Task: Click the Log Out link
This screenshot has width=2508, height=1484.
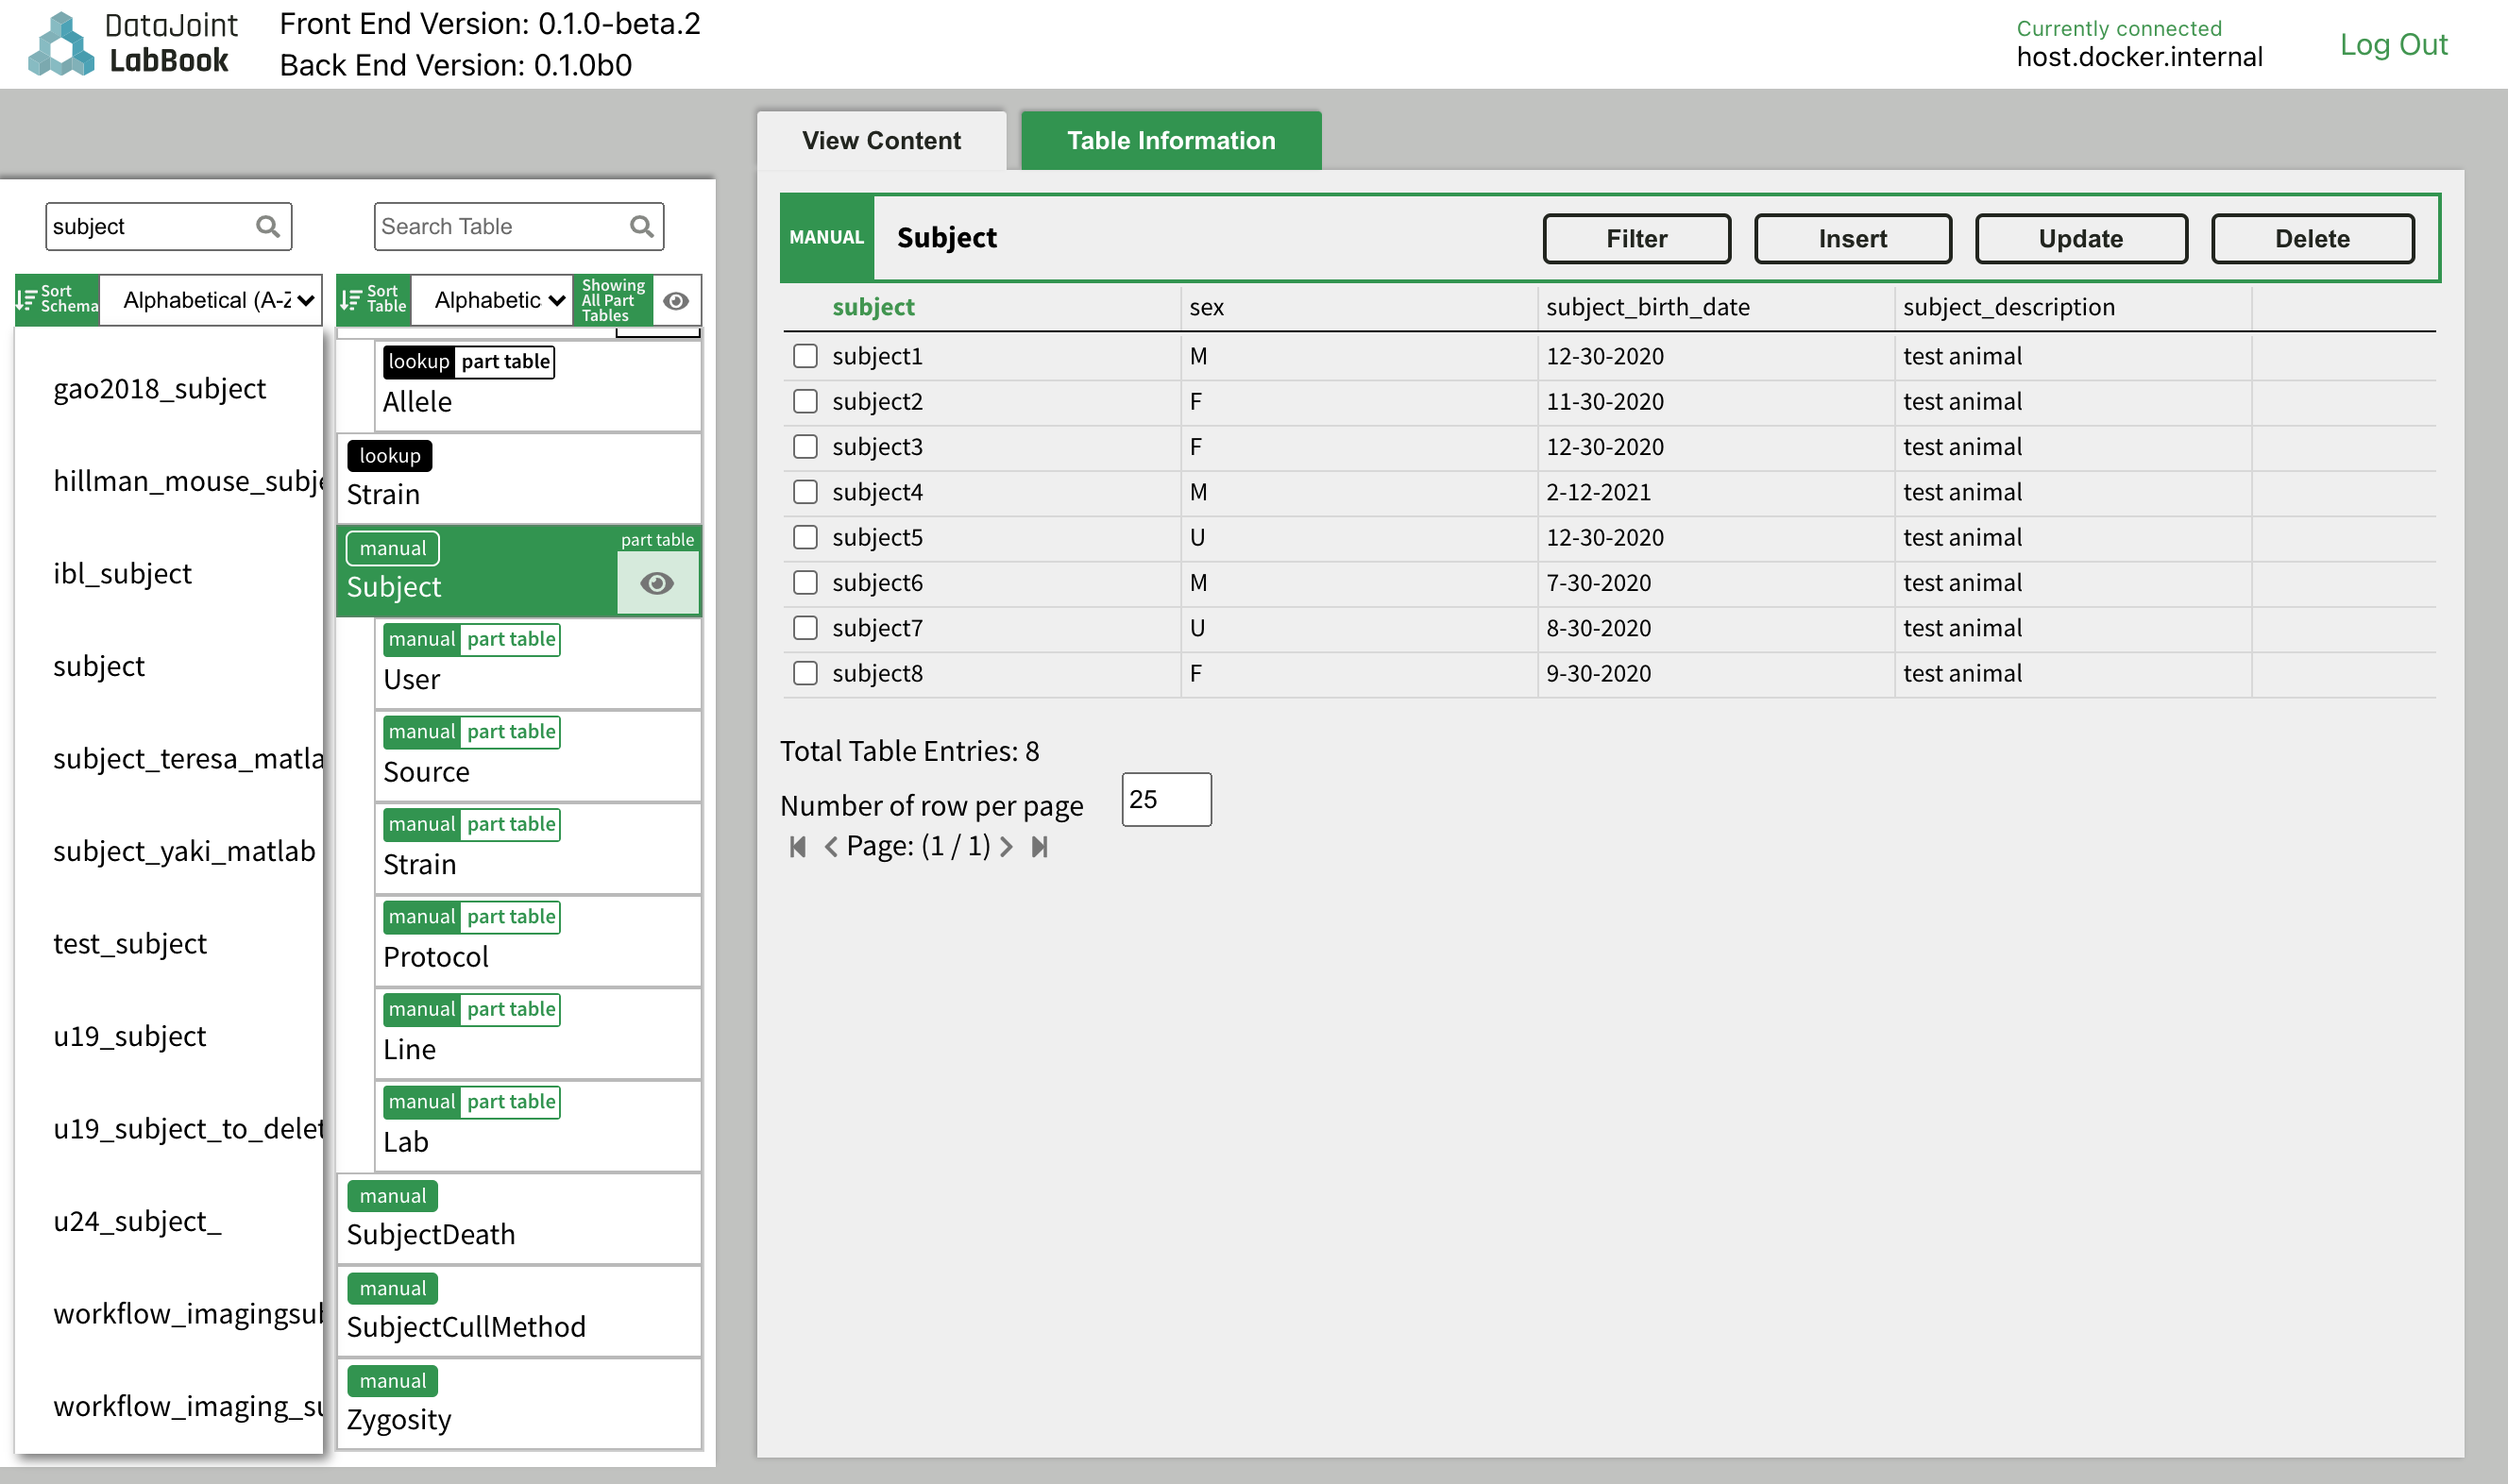Action: click(x=2393, y=44)
